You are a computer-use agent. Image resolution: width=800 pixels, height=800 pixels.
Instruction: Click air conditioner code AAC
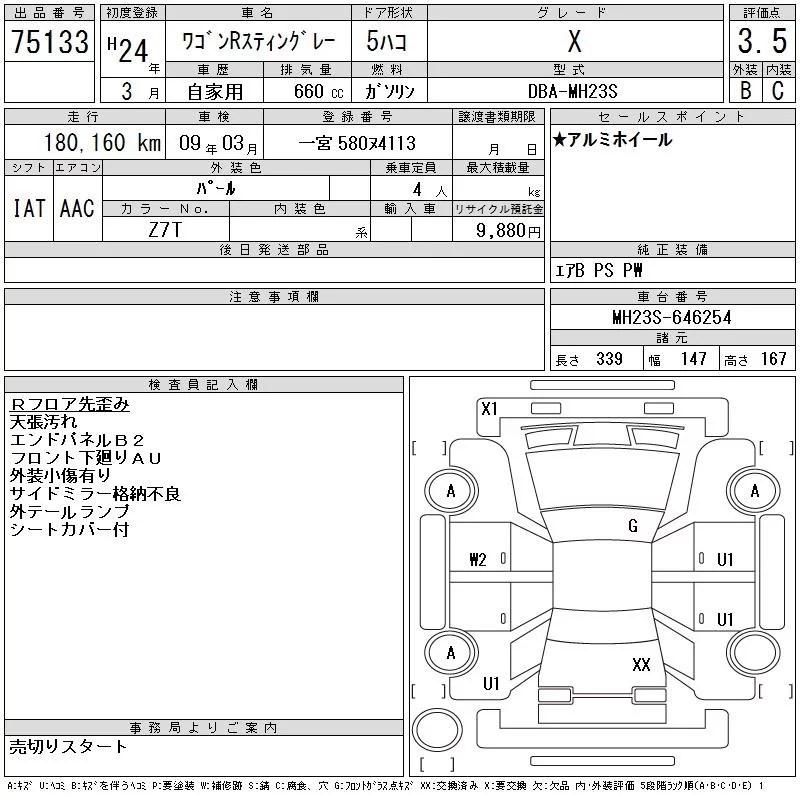click(77, 208)
